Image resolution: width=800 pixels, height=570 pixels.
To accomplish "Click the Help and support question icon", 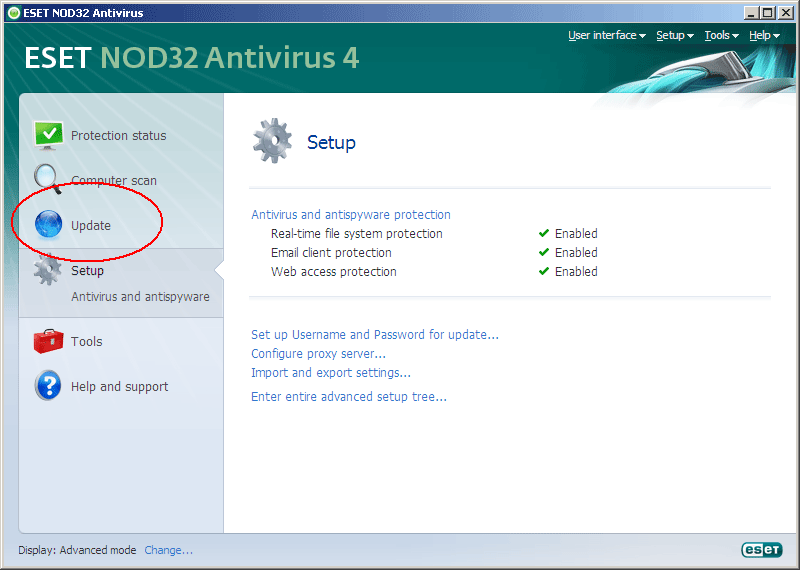I will [x=48, y=385].
